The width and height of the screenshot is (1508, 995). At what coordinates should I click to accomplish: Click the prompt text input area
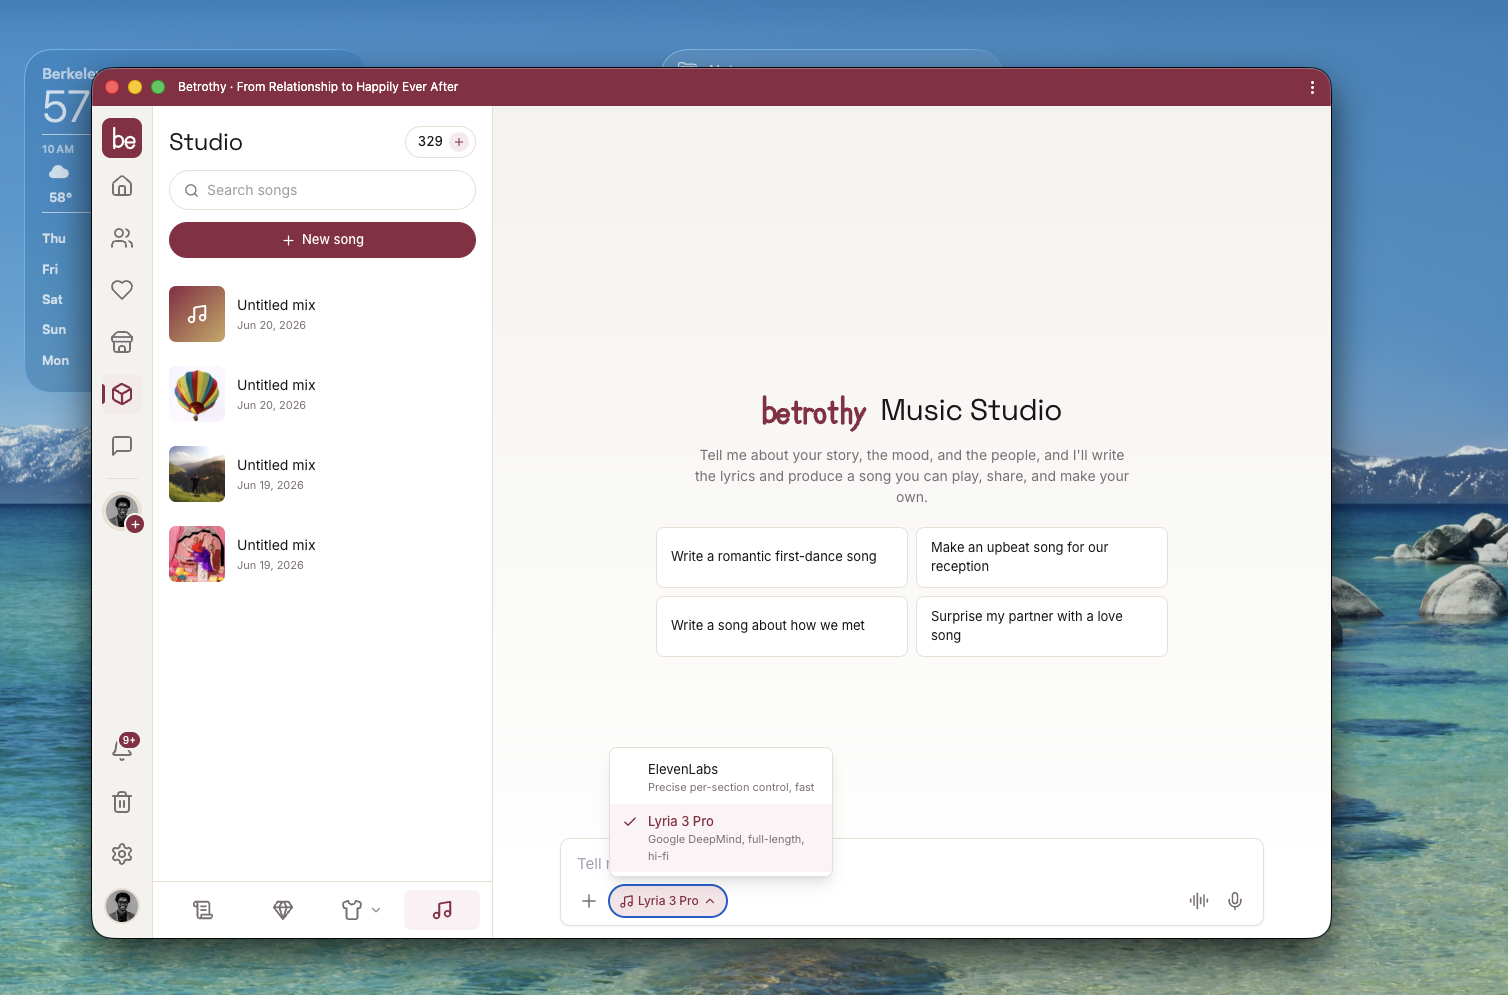pos(912,863)
